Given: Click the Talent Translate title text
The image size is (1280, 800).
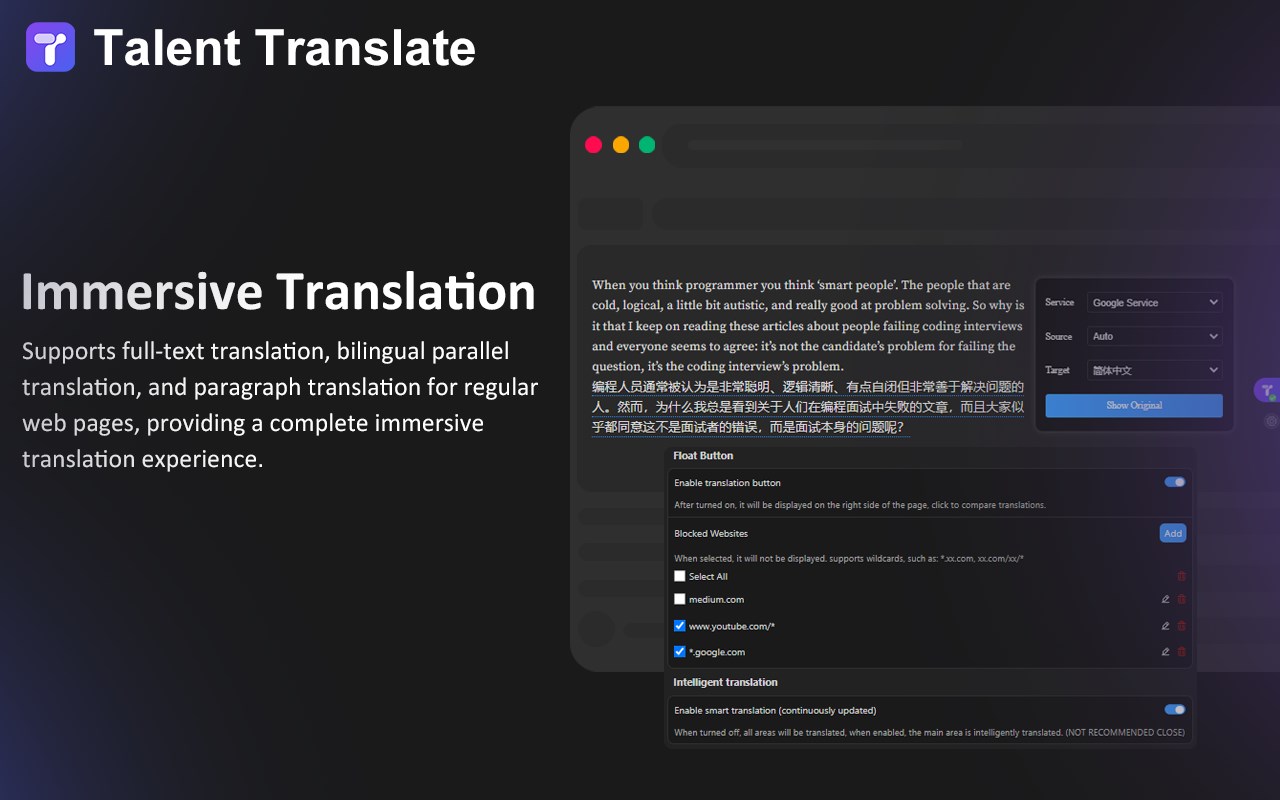Looking at the screenshot, I should coord(285,48).
